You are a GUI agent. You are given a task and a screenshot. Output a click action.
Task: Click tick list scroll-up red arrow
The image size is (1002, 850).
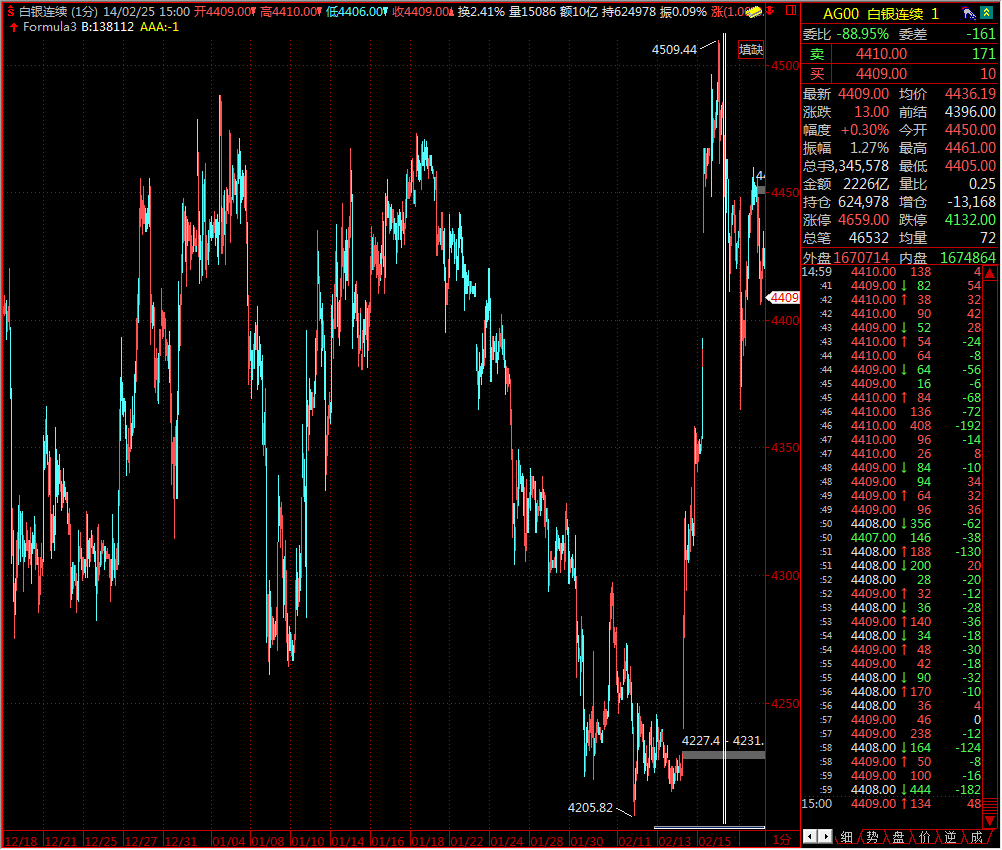click(990, 274)
